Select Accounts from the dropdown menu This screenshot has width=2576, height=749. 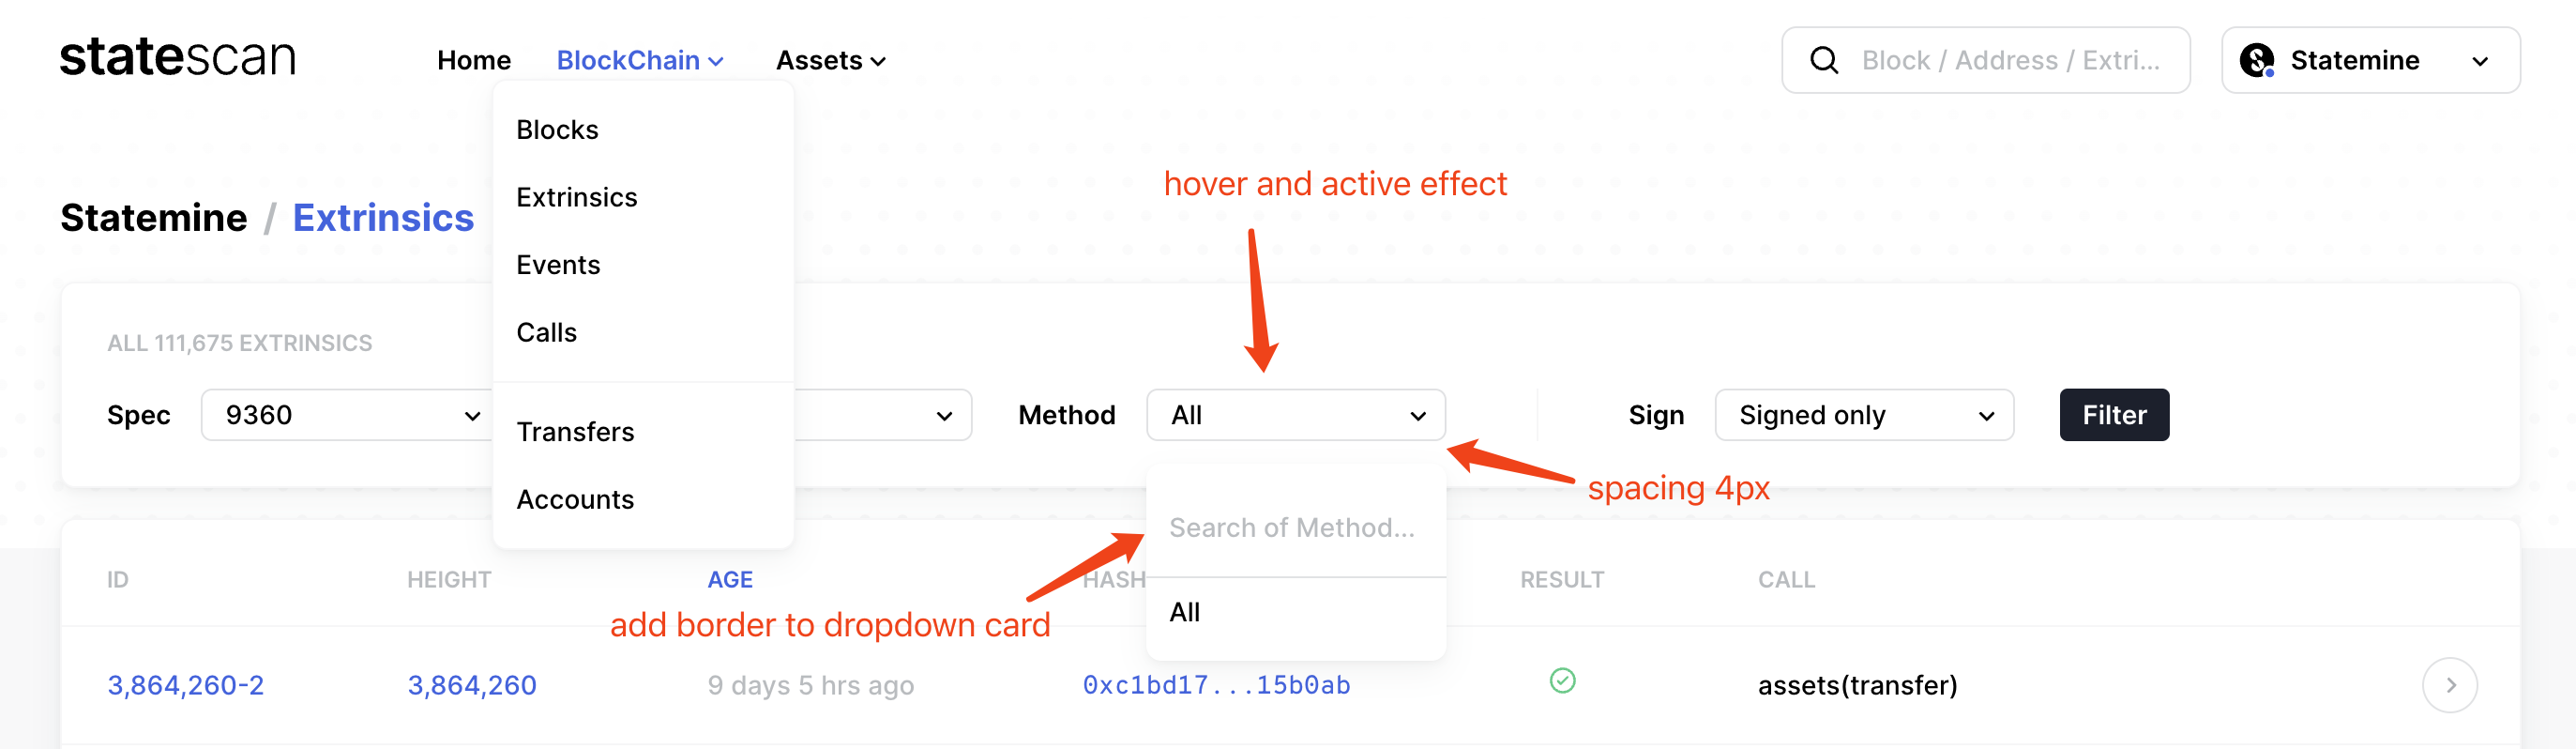pos(575,499)
